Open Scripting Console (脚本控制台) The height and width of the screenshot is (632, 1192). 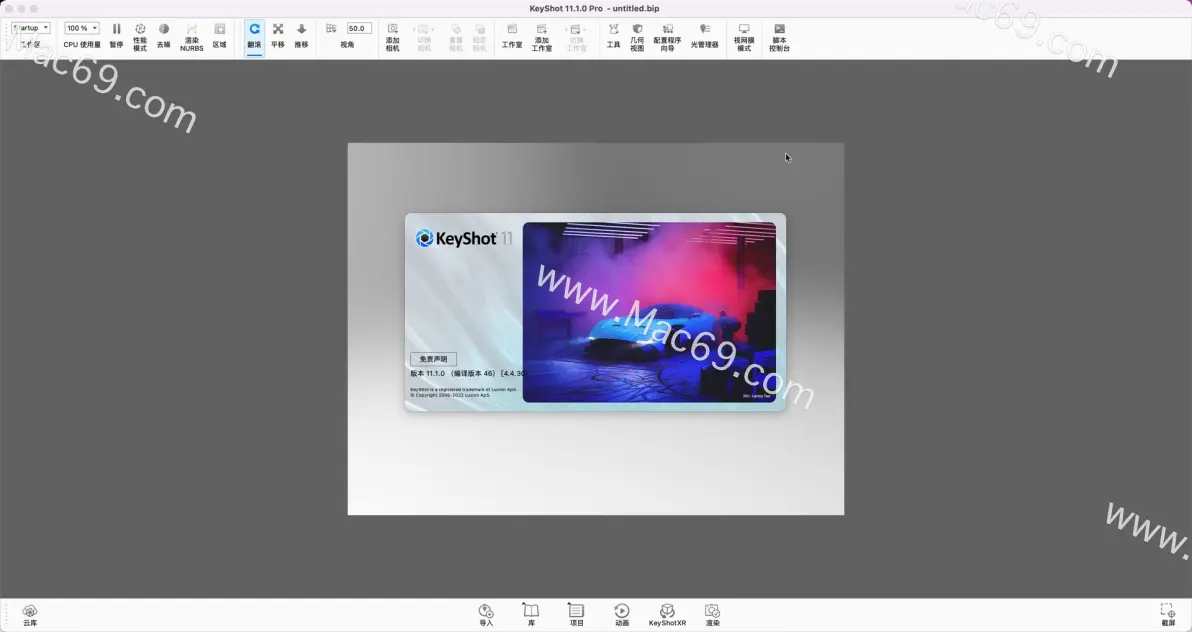[779, 37]
